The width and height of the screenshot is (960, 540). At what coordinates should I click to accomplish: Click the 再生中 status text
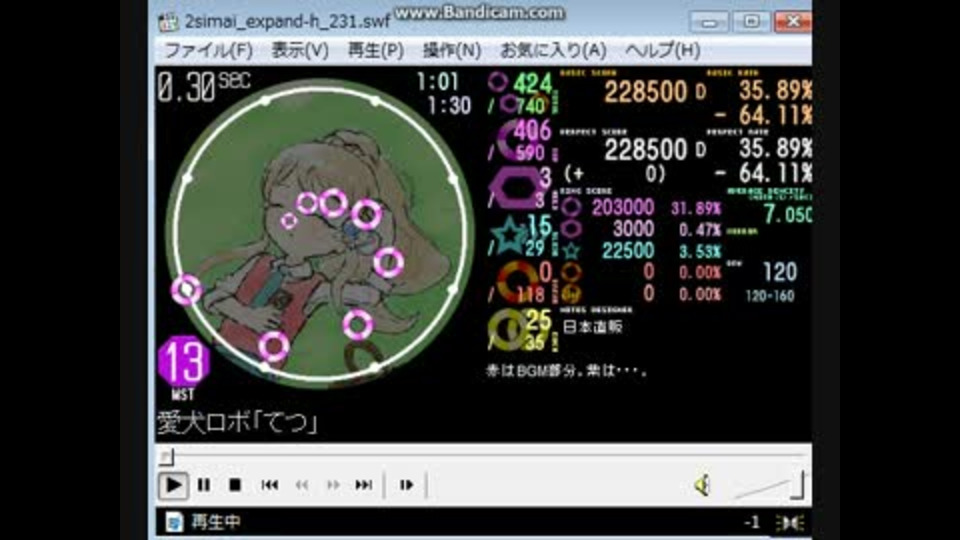[x=216, y=522]
